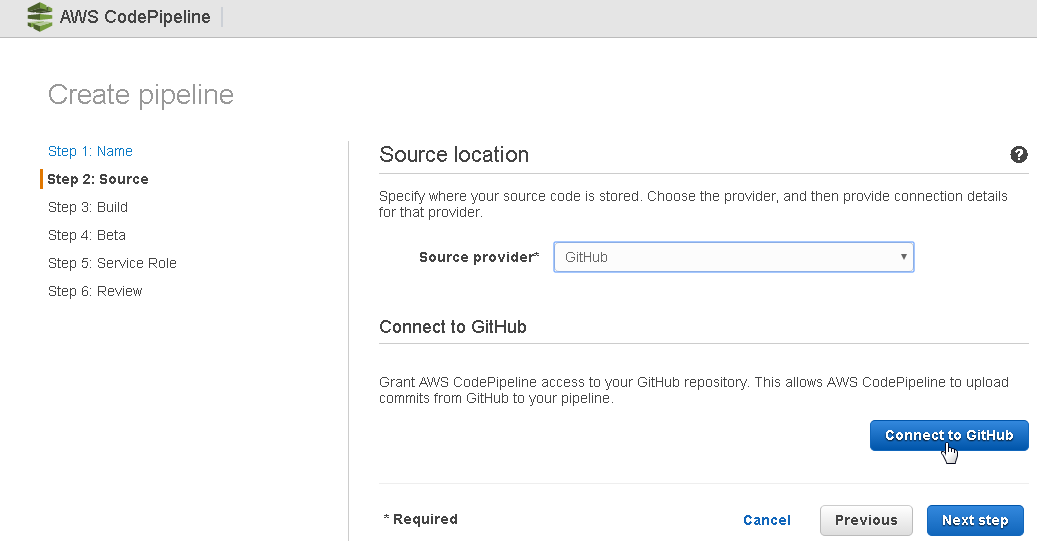Select Step 4: Beta in the wizard steps
Viewport: 1037px width, 552px height.
87,235
